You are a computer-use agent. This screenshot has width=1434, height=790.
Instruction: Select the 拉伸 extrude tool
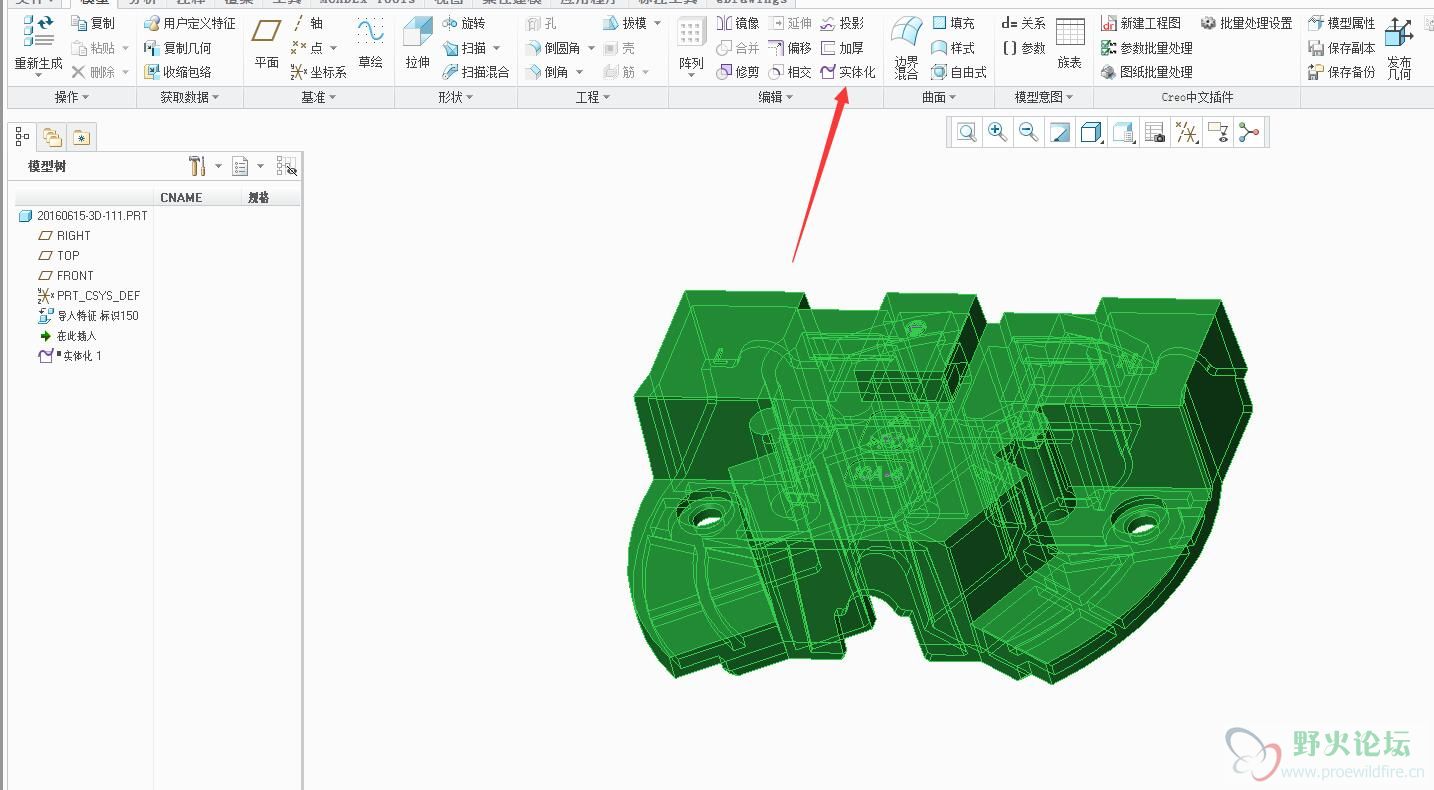[417, 43]
